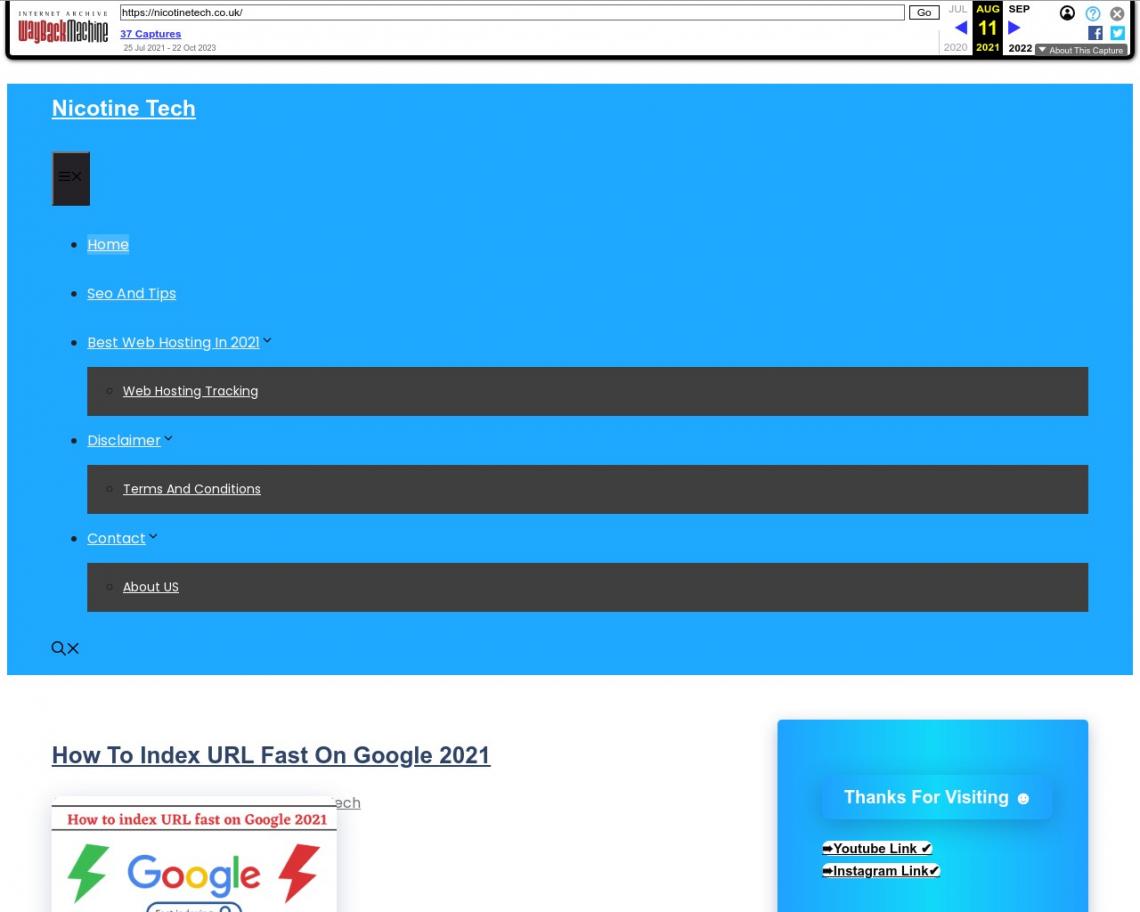Go to previous capture with left arrow

pos(960,28)
